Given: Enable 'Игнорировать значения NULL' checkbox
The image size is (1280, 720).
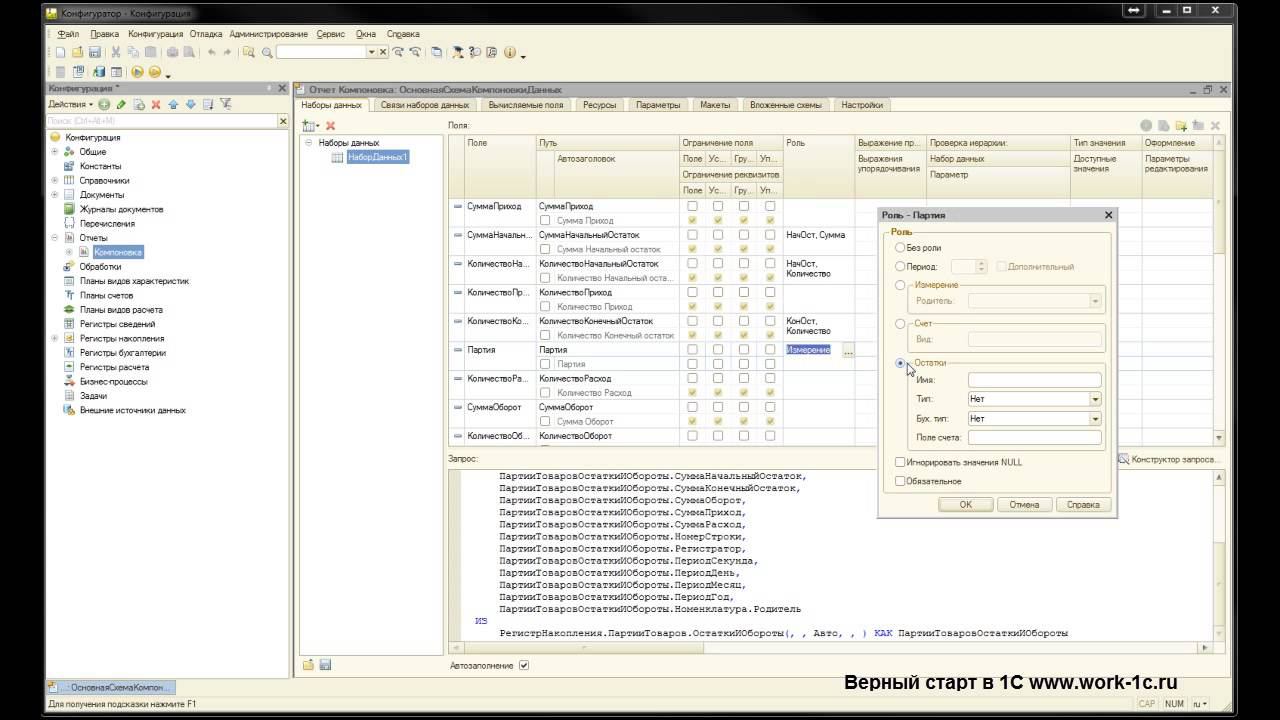Looking at the screenshot, I should (x=900, y=462).
